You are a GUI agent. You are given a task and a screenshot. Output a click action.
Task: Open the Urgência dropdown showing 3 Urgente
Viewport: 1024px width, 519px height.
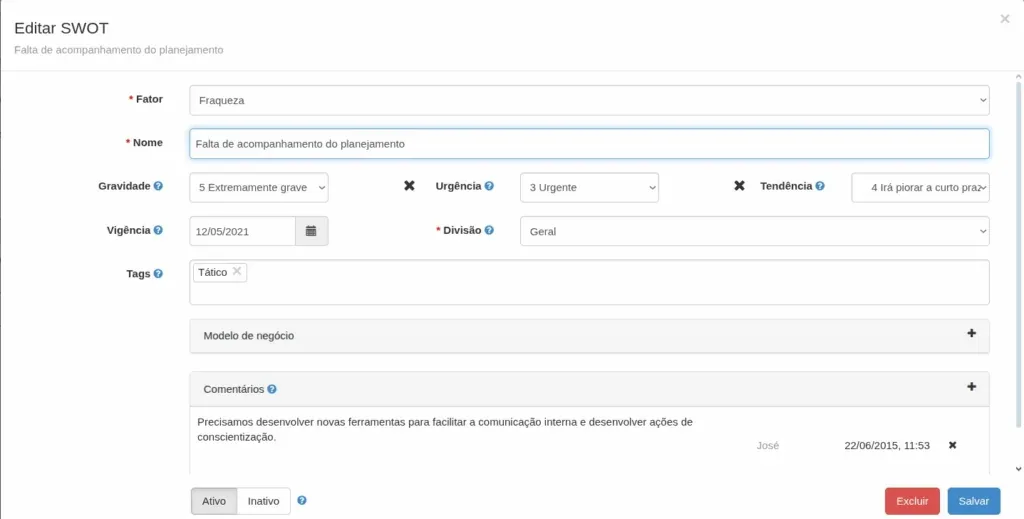(x=589, y=187)
